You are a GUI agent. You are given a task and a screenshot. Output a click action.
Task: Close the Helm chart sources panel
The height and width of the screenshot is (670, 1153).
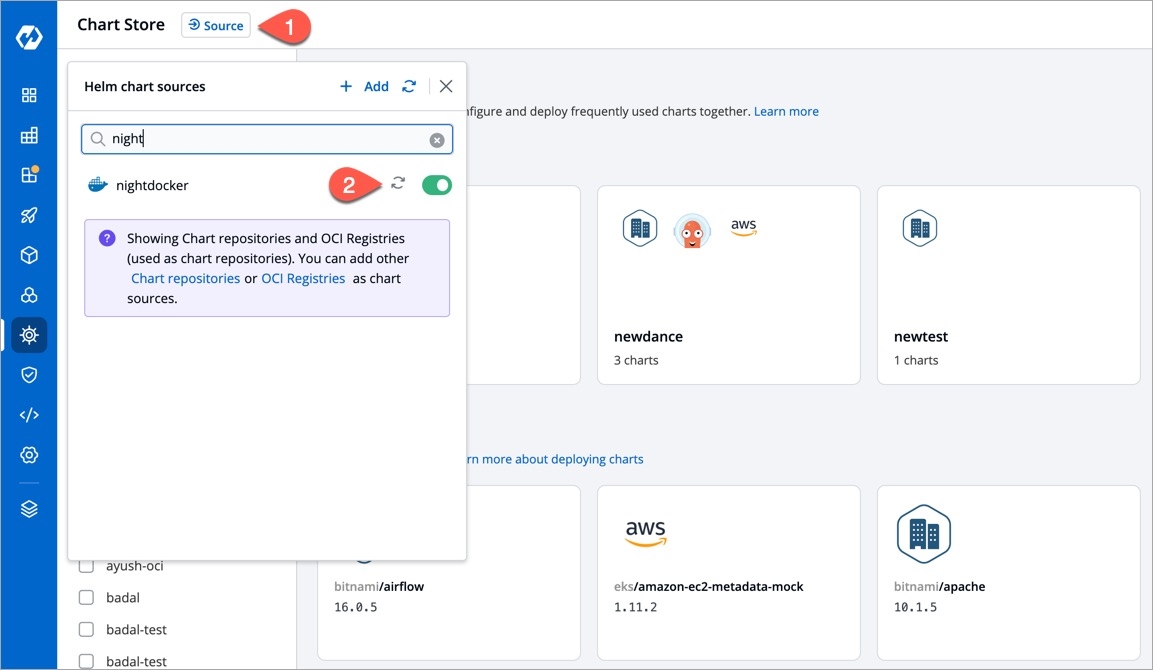pos(446,87)
